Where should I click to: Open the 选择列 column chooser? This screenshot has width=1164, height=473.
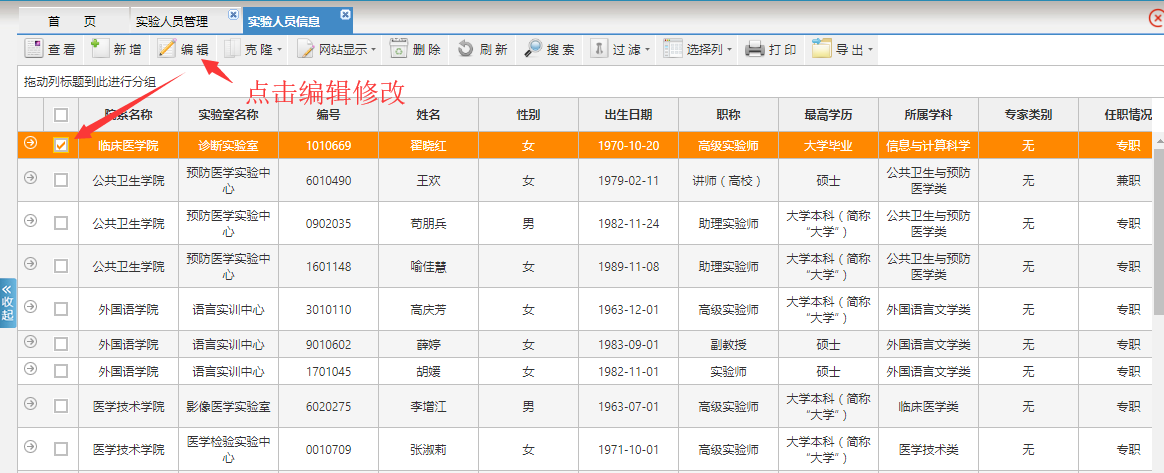tap(697, 49)
